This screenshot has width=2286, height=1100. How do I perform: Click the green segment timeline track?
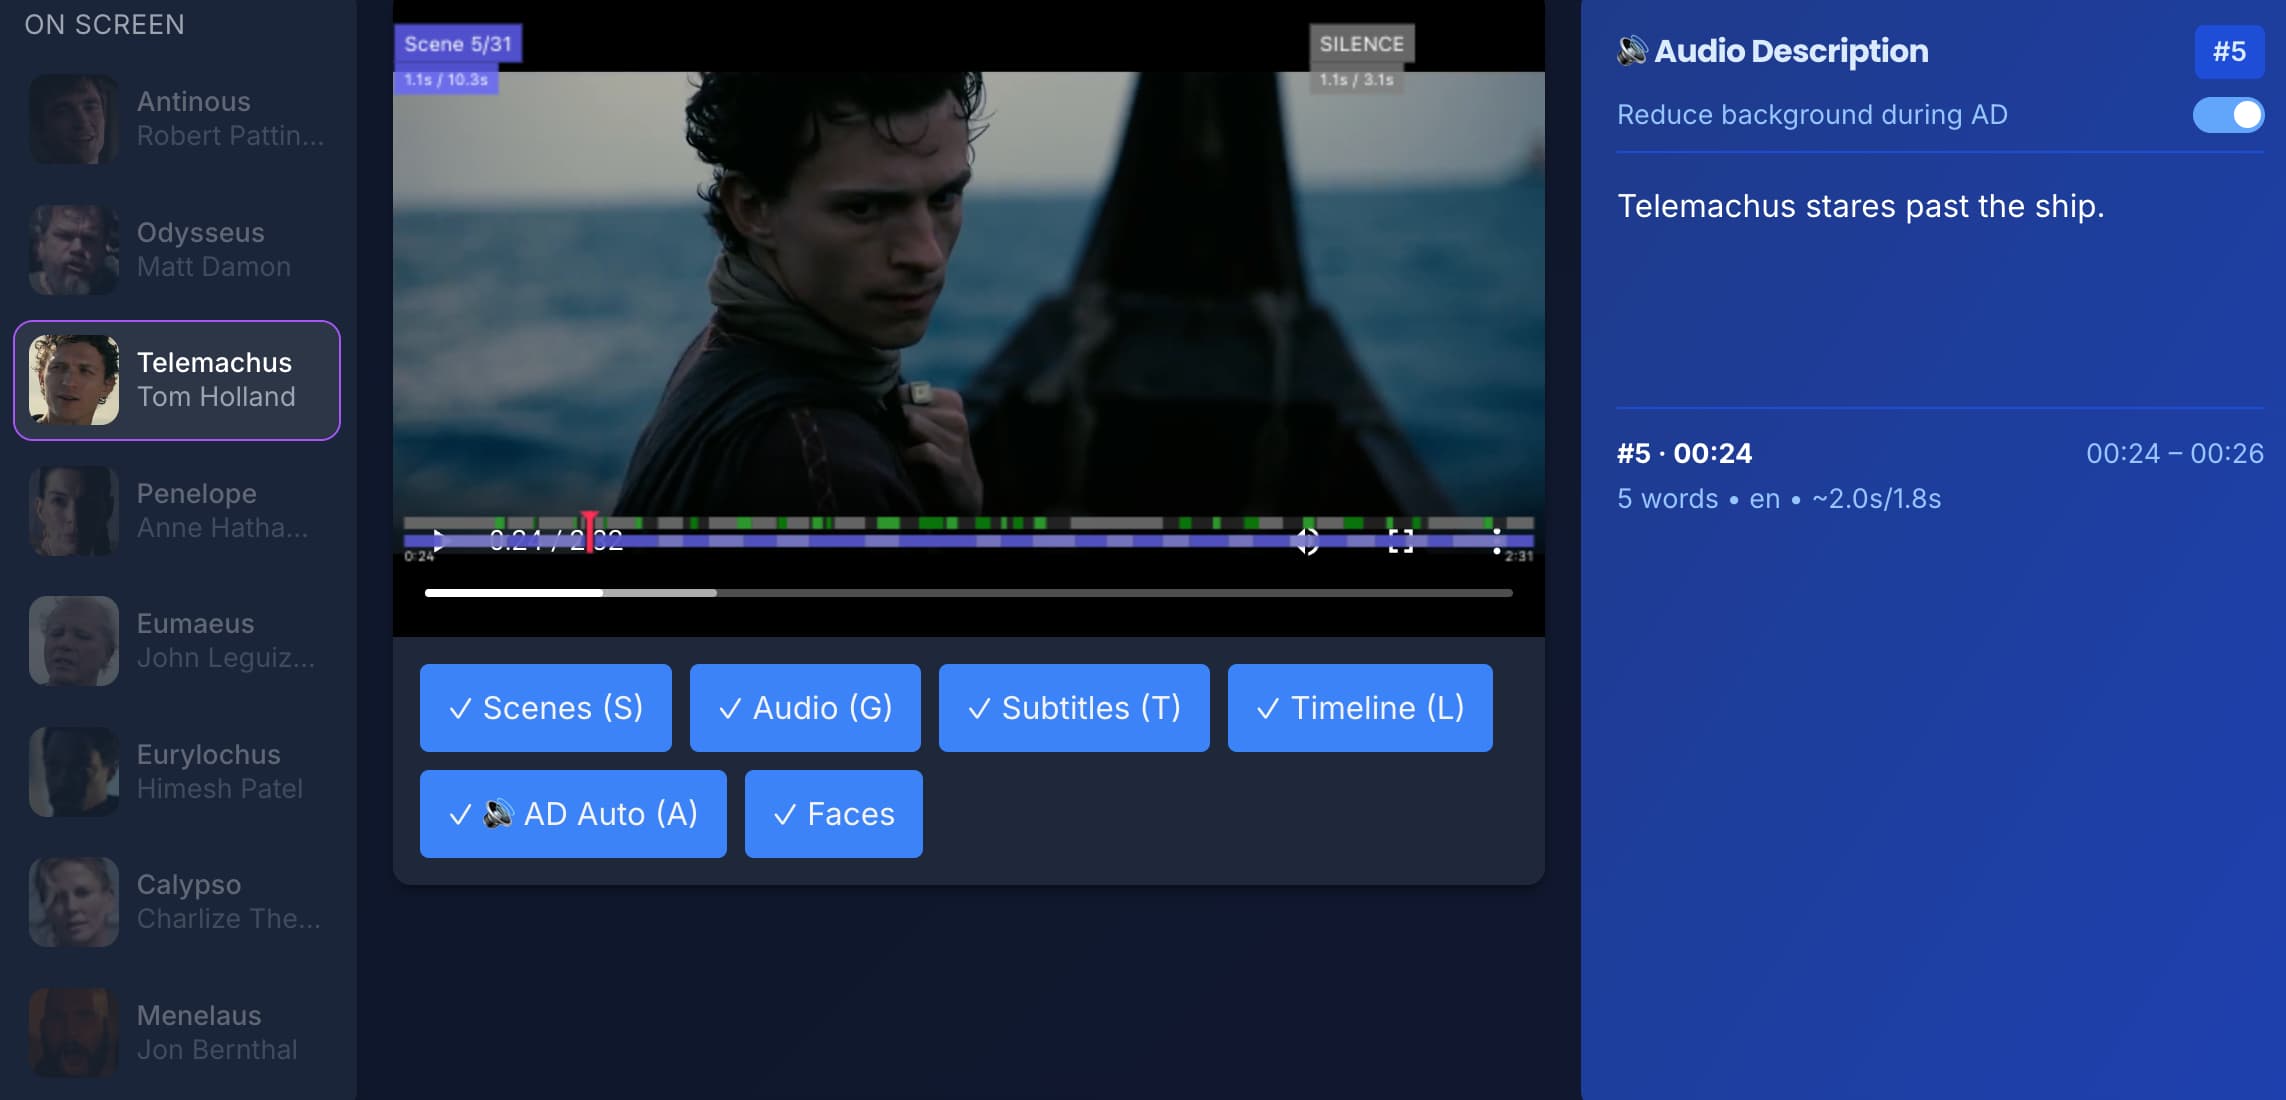pos(968,523)
